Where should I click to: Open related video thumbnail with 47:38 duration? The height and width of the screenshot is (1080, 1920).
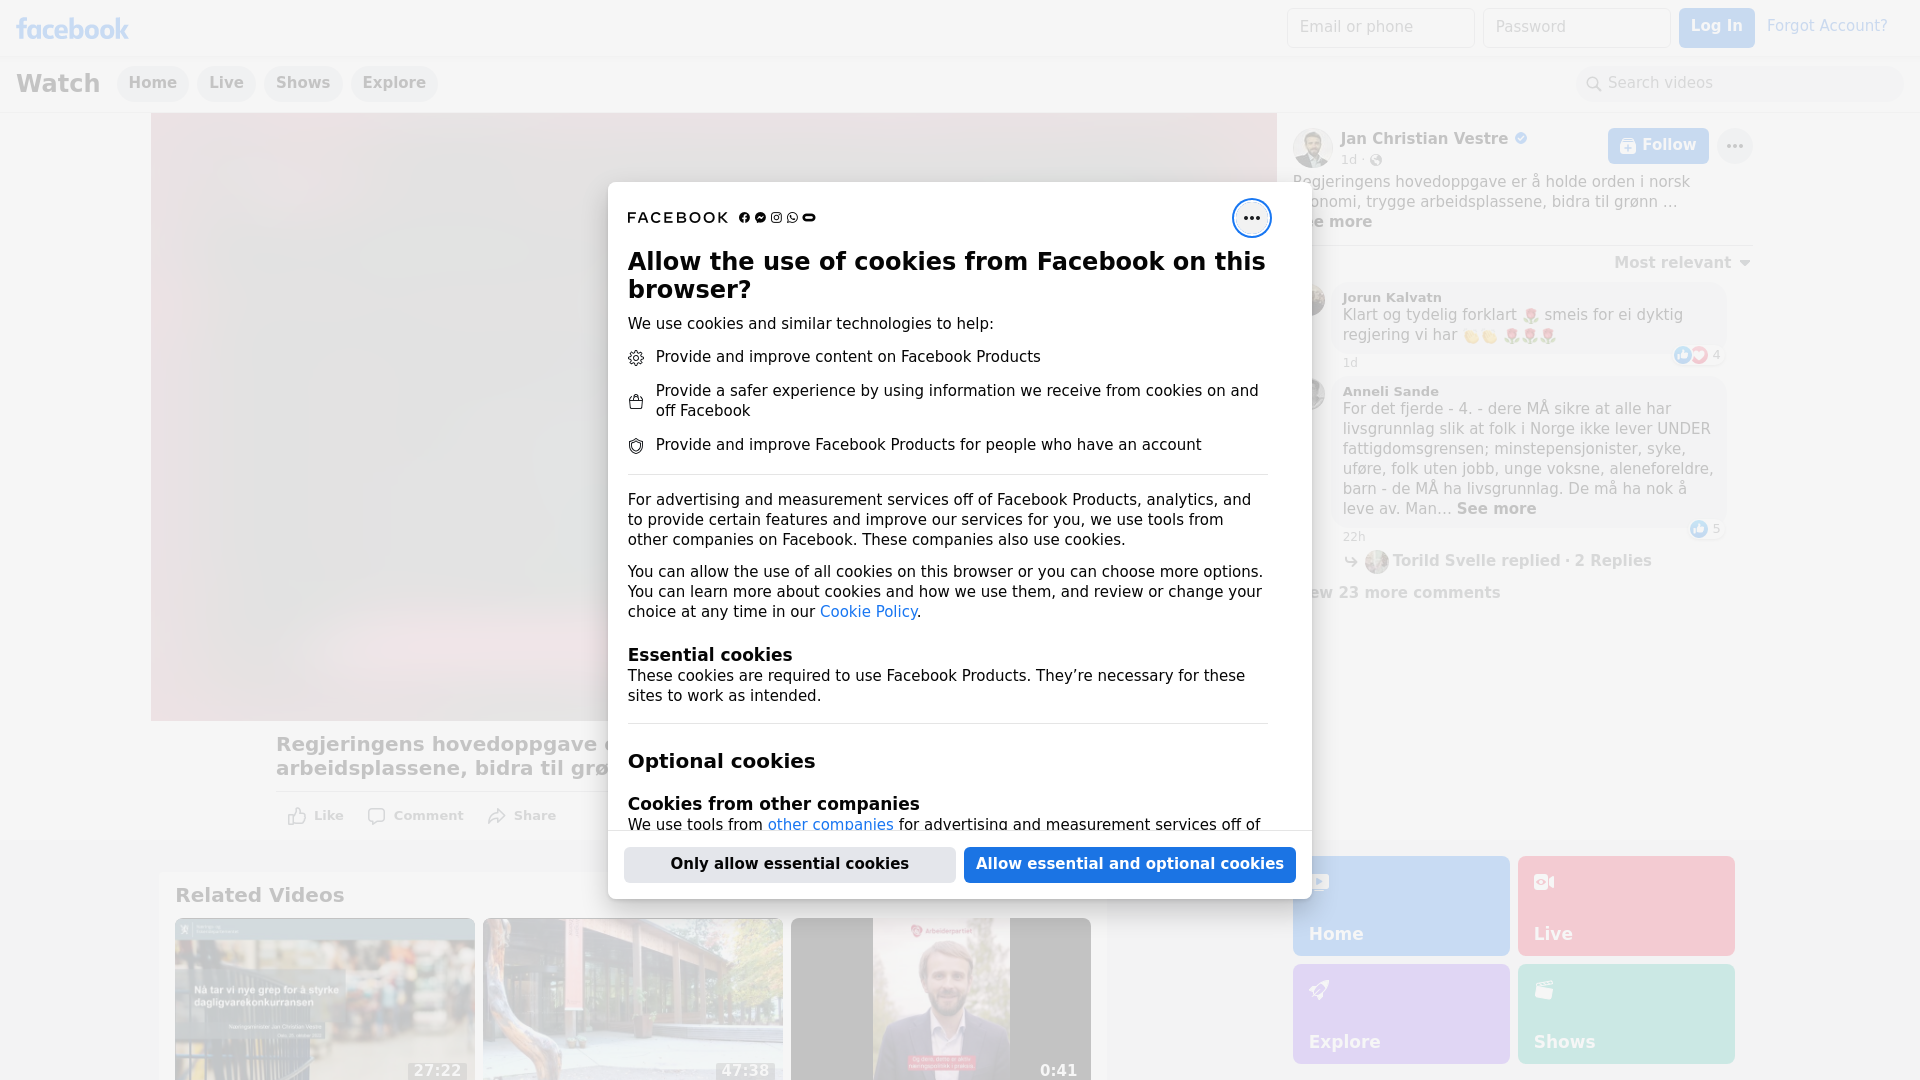[x=633, y=999]
